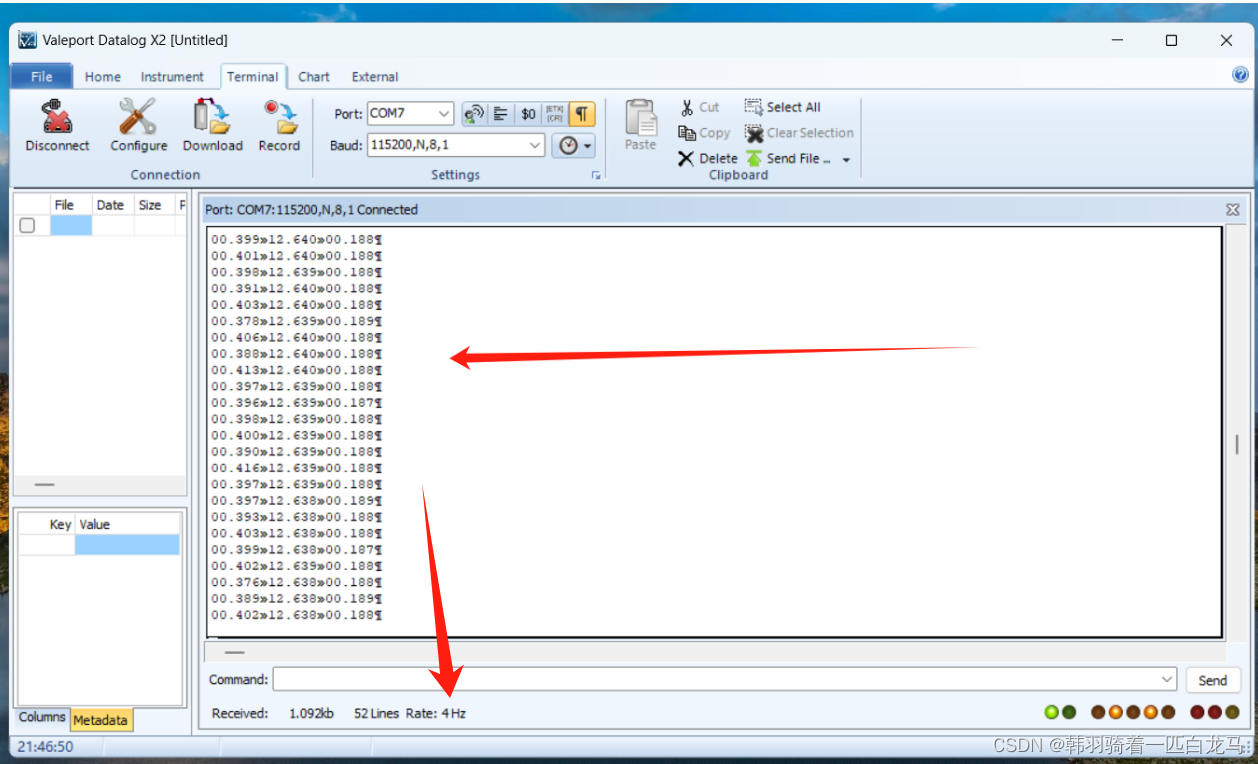Screen dimensions: 1258x764
Task: Maximize the Valeport Datalog window
Action: pos(1171,40)
